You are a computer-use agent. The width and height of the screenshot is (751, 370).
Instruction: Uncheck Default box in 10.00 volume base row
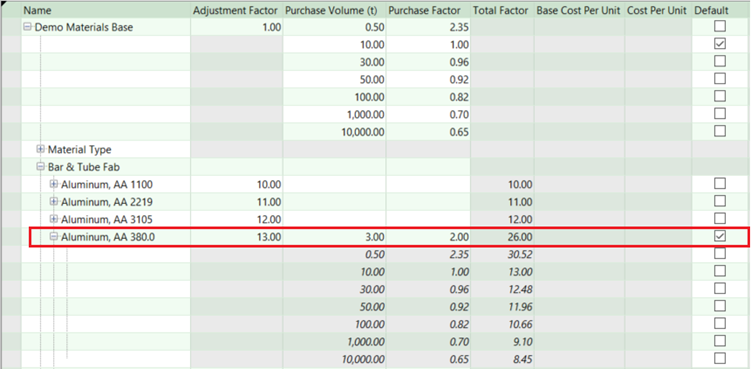point(720,44)
